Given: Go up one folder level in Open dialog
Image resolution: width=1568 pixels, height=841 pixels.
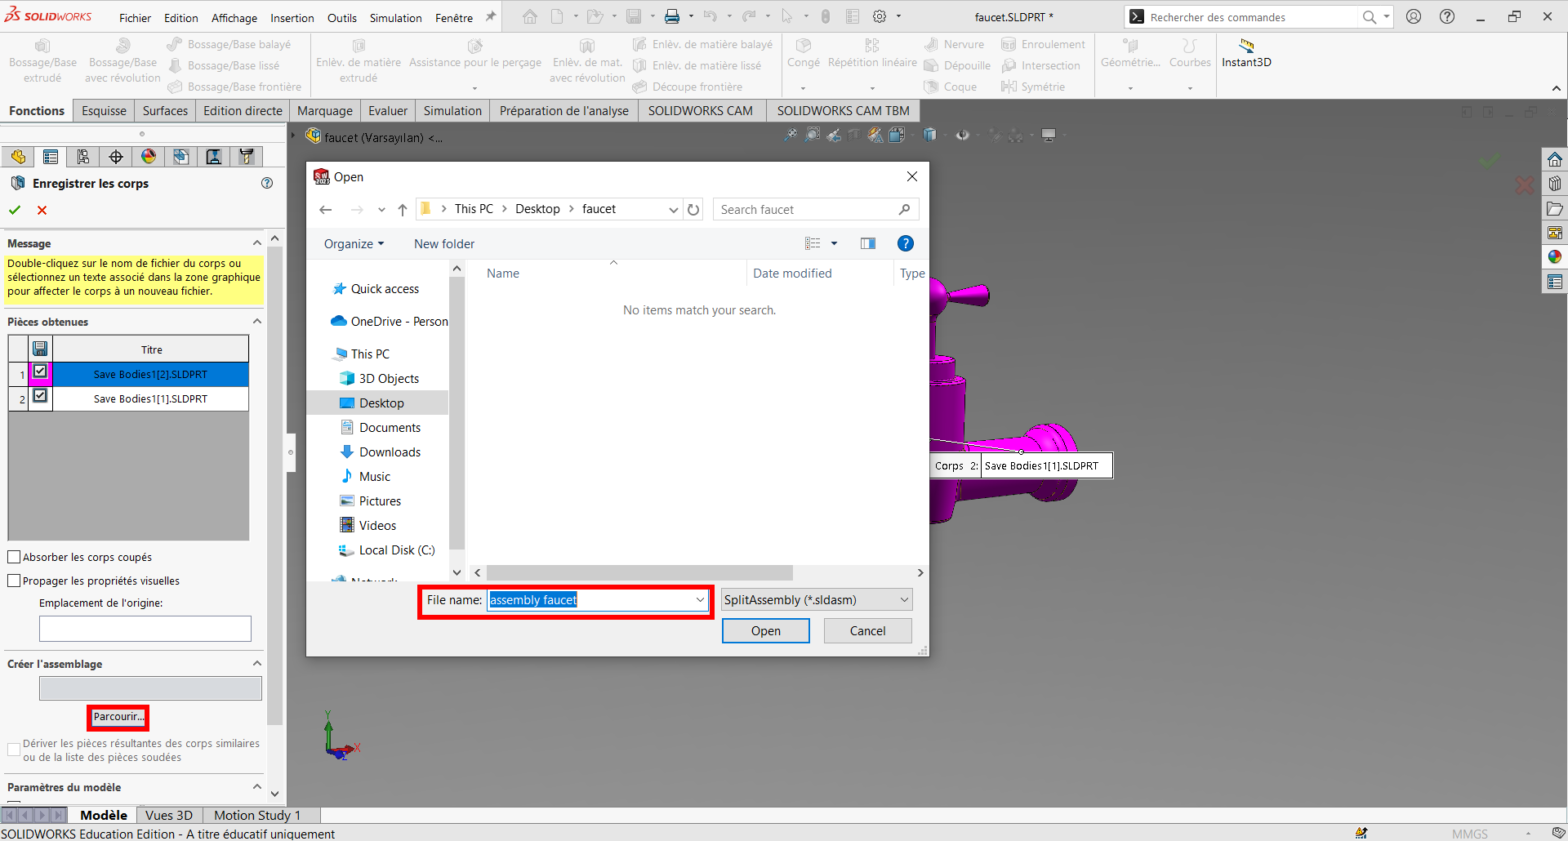Looking at the screenshot, I should 402,209.
